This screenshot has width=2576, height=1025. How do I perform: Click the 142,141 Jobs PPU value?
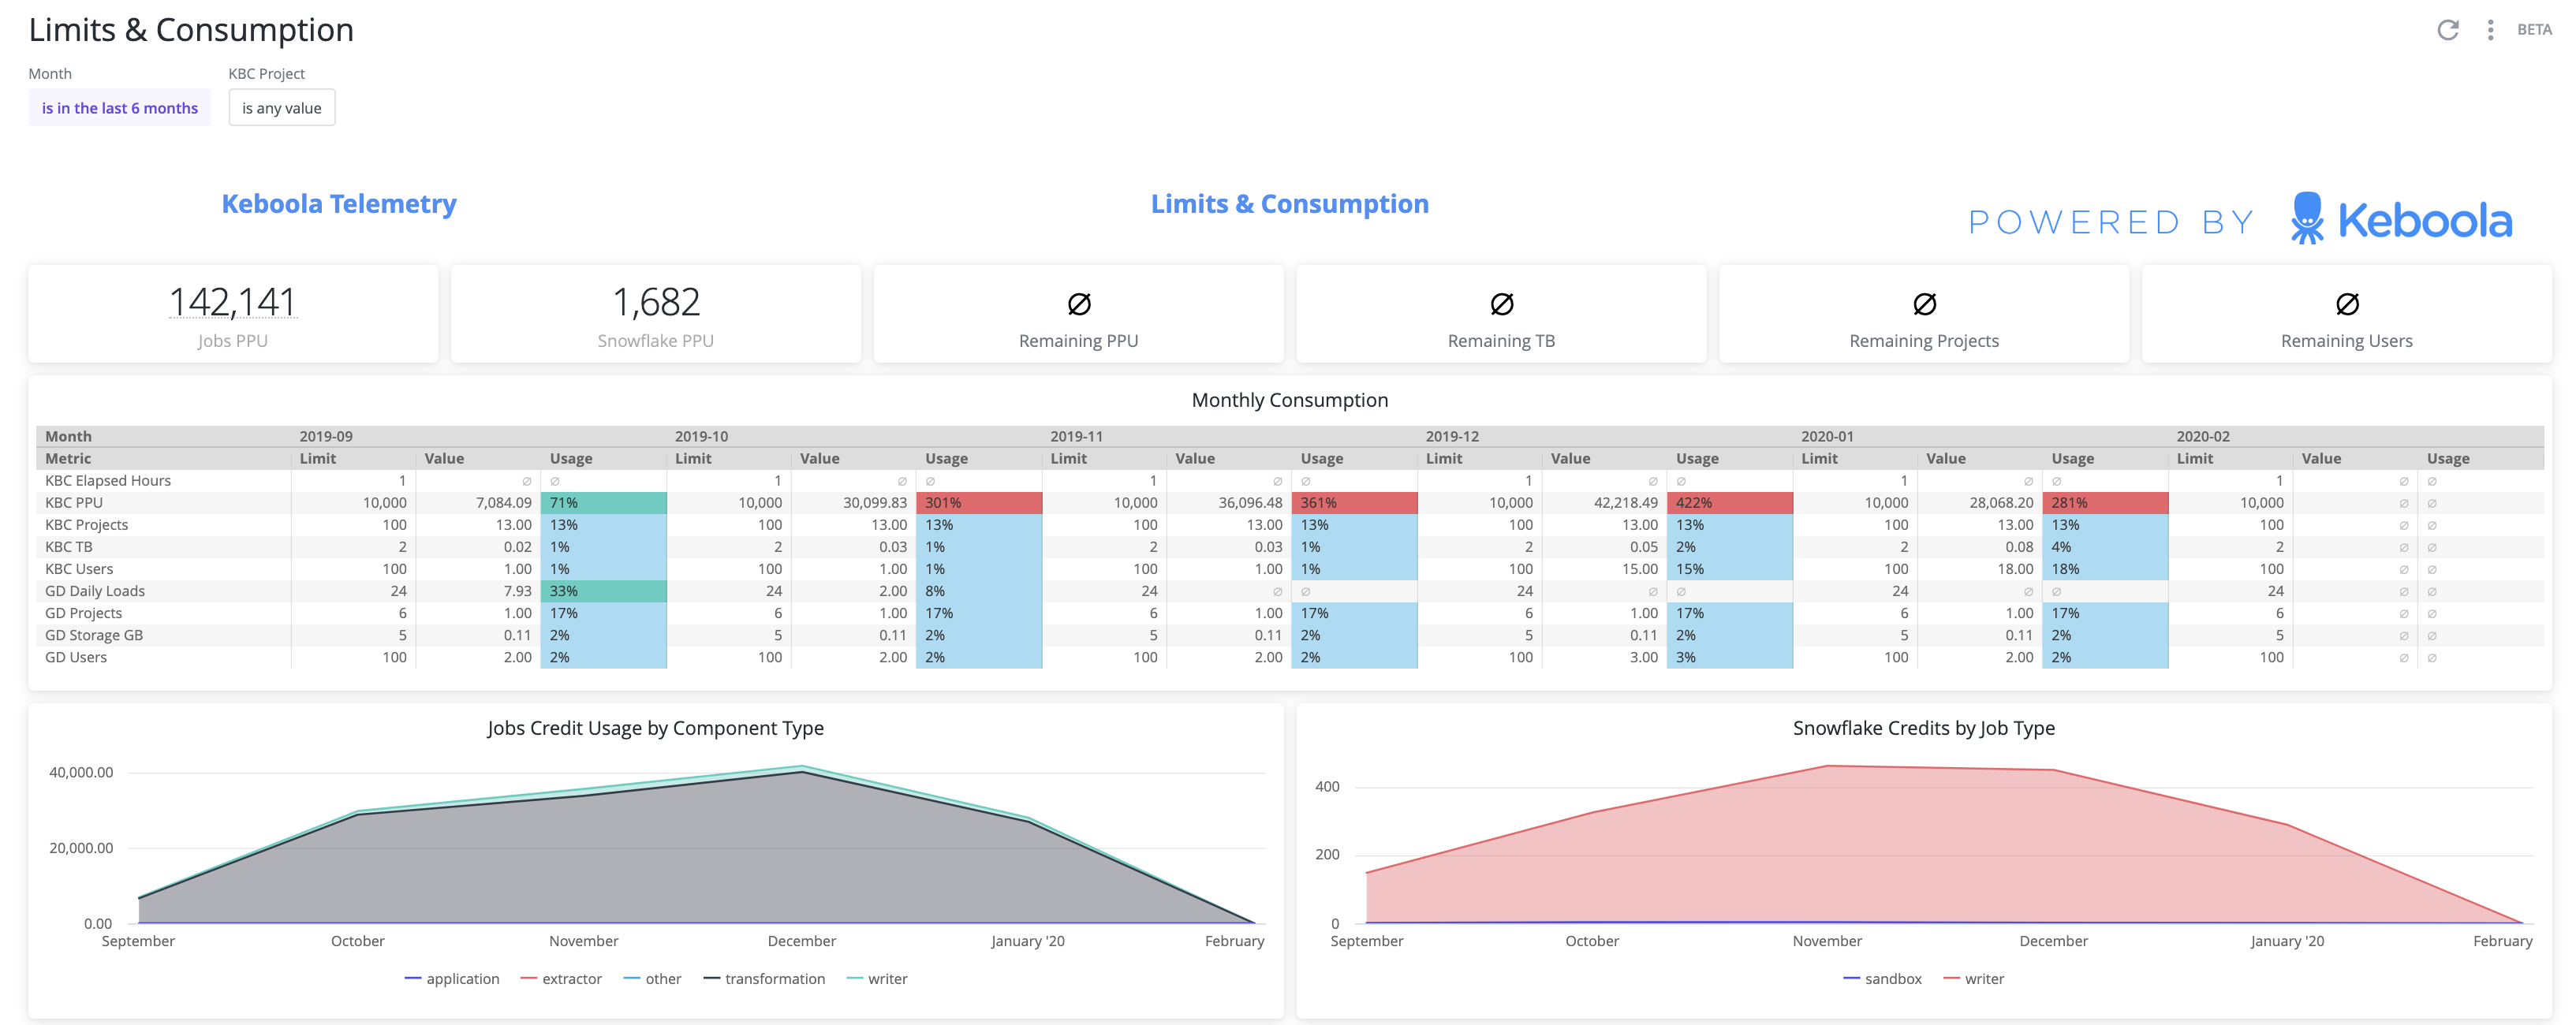[232, 302]
